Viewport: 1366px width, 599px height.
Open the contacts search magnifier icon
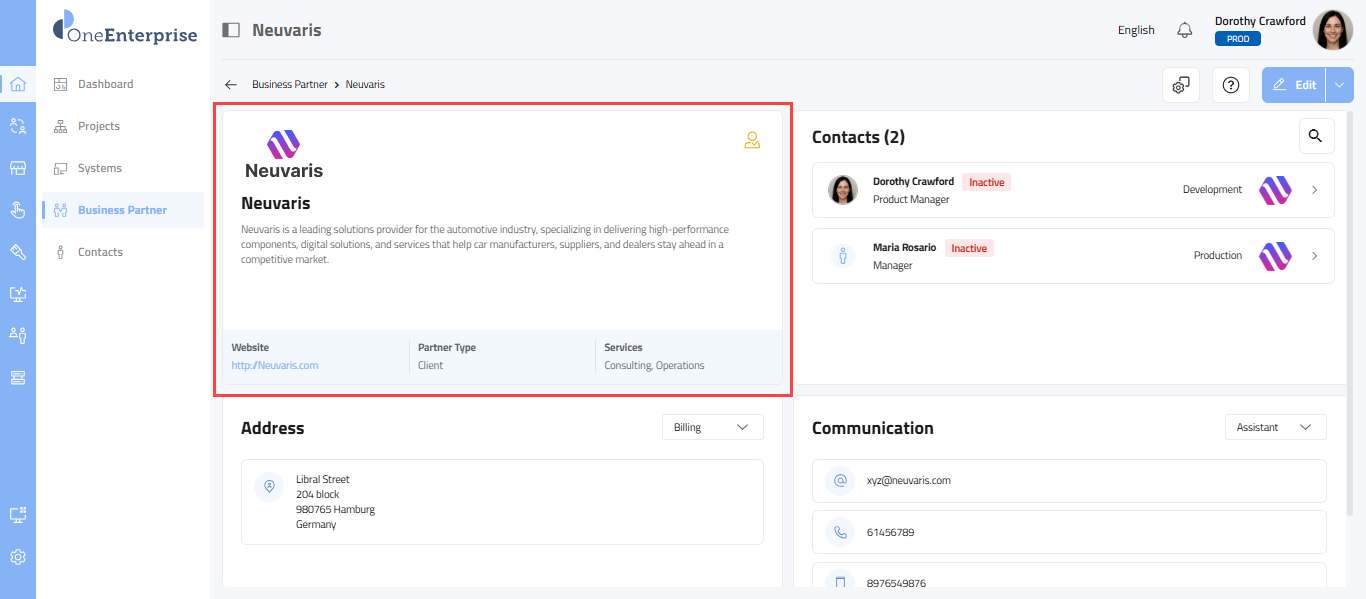pos(1316,136)
